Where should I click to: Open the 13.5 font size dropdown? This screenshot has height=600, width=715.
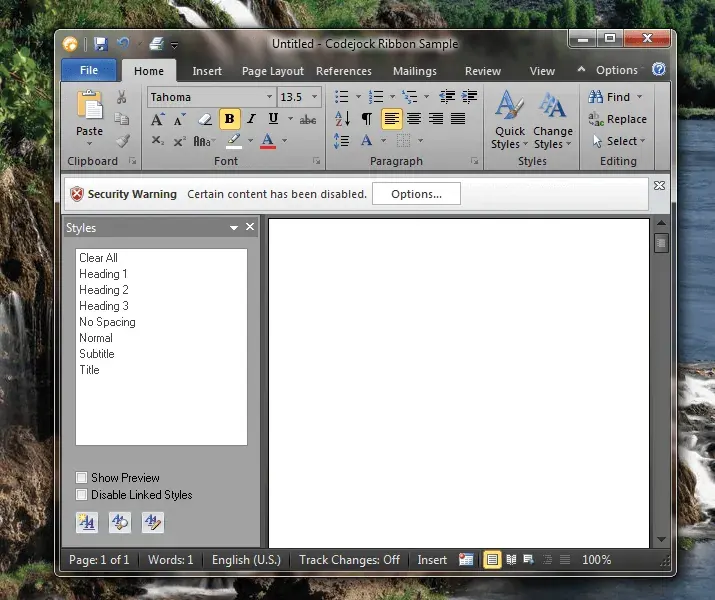[x=315, y=97]
